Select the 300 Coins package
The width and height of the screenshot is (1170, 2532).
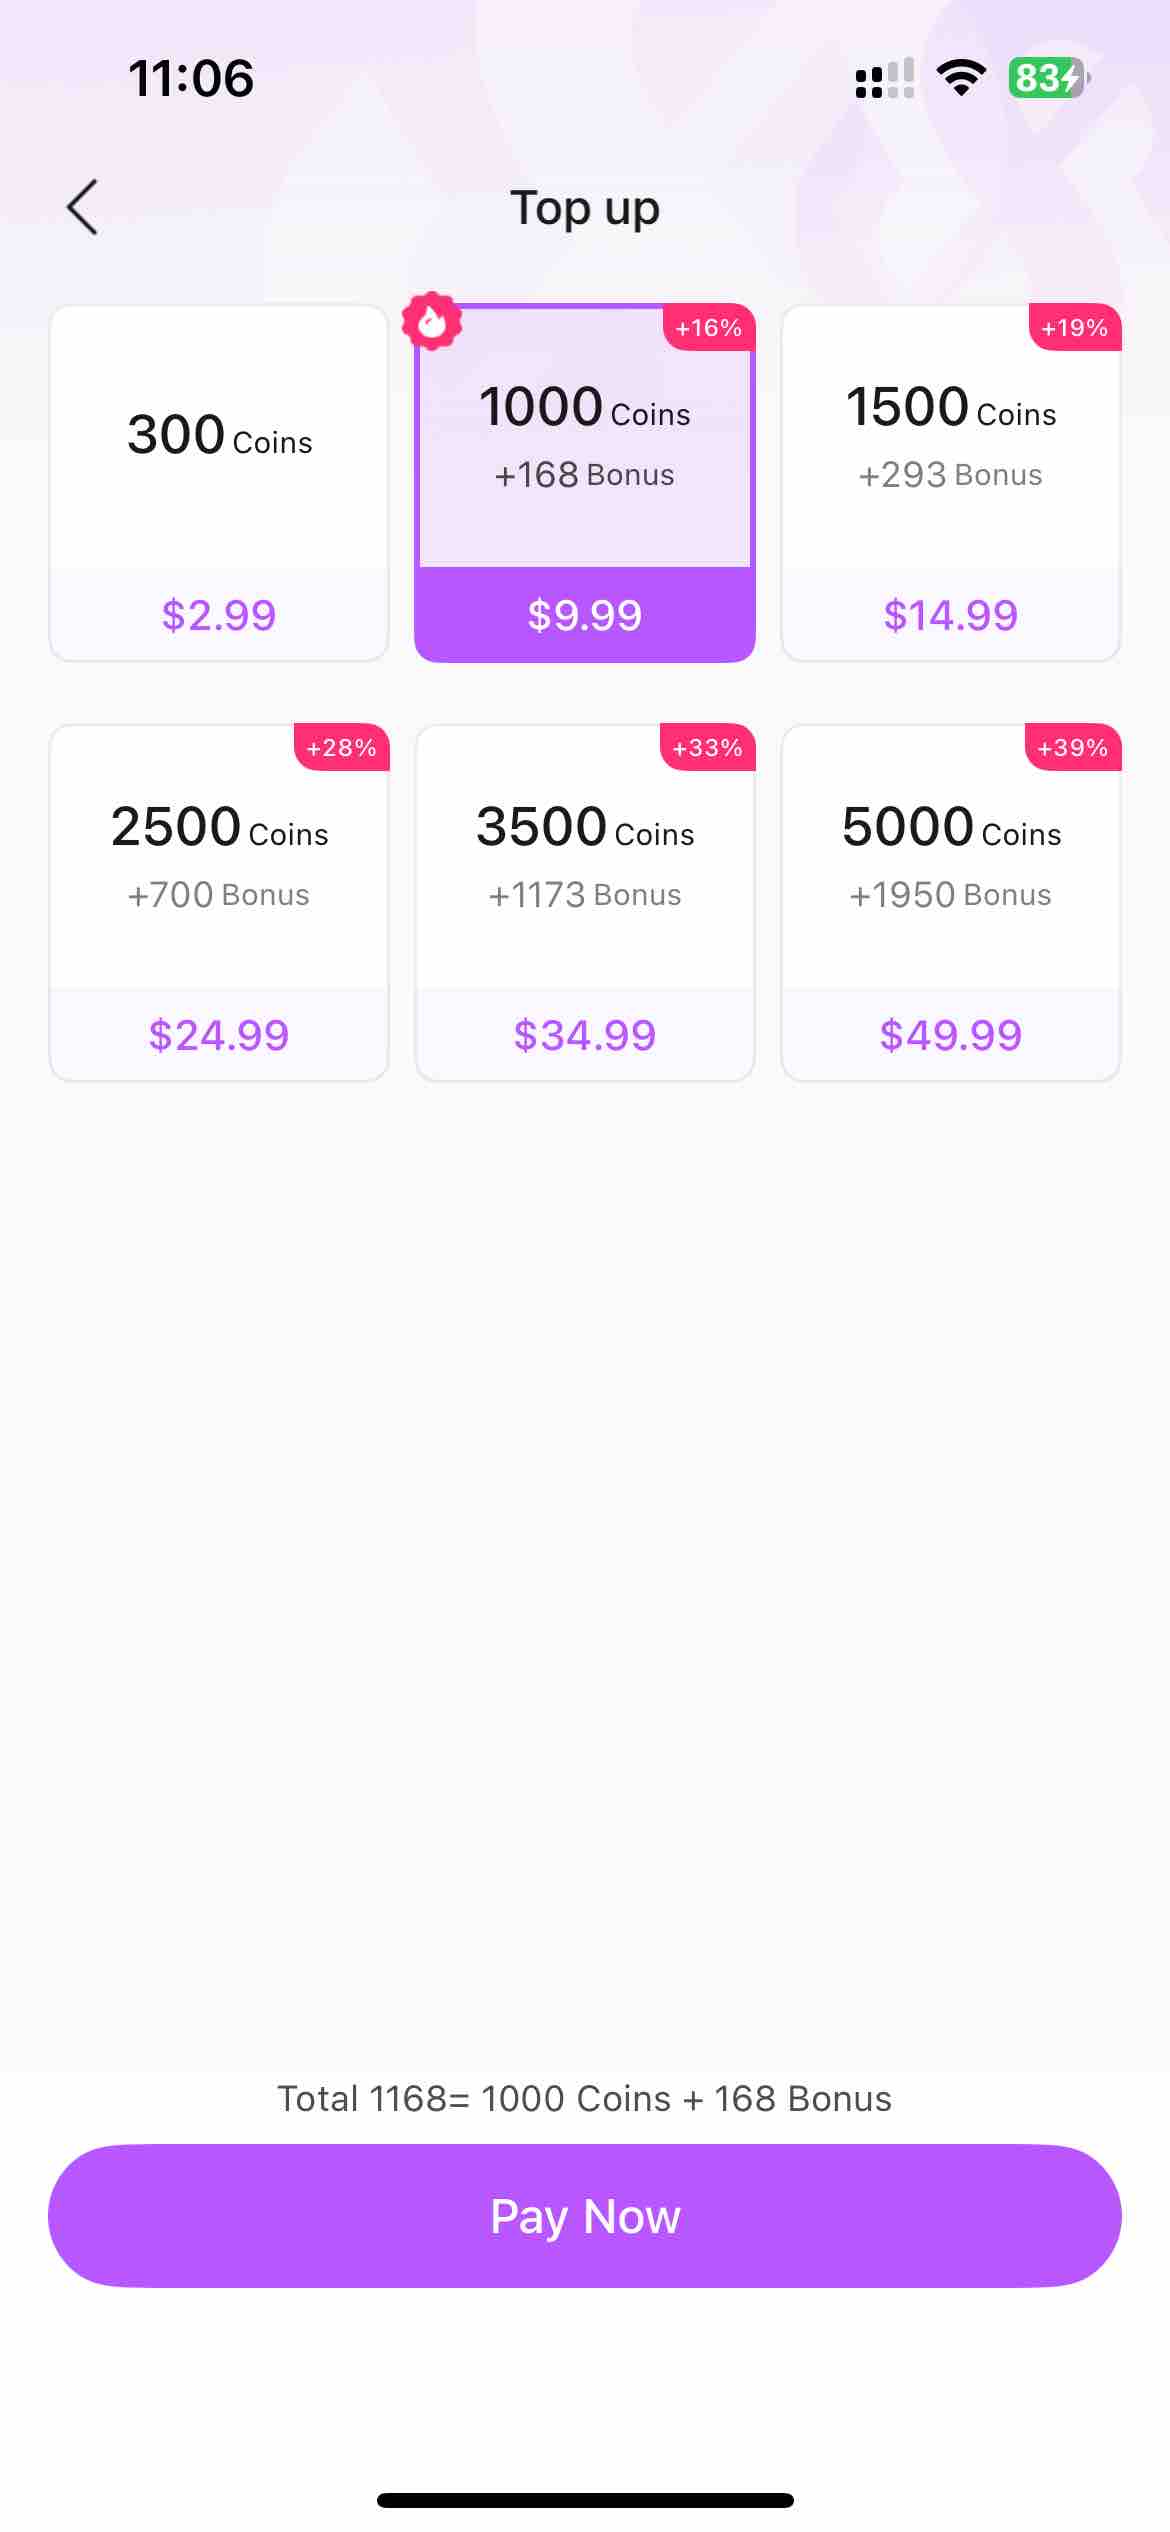coord(219,483)
